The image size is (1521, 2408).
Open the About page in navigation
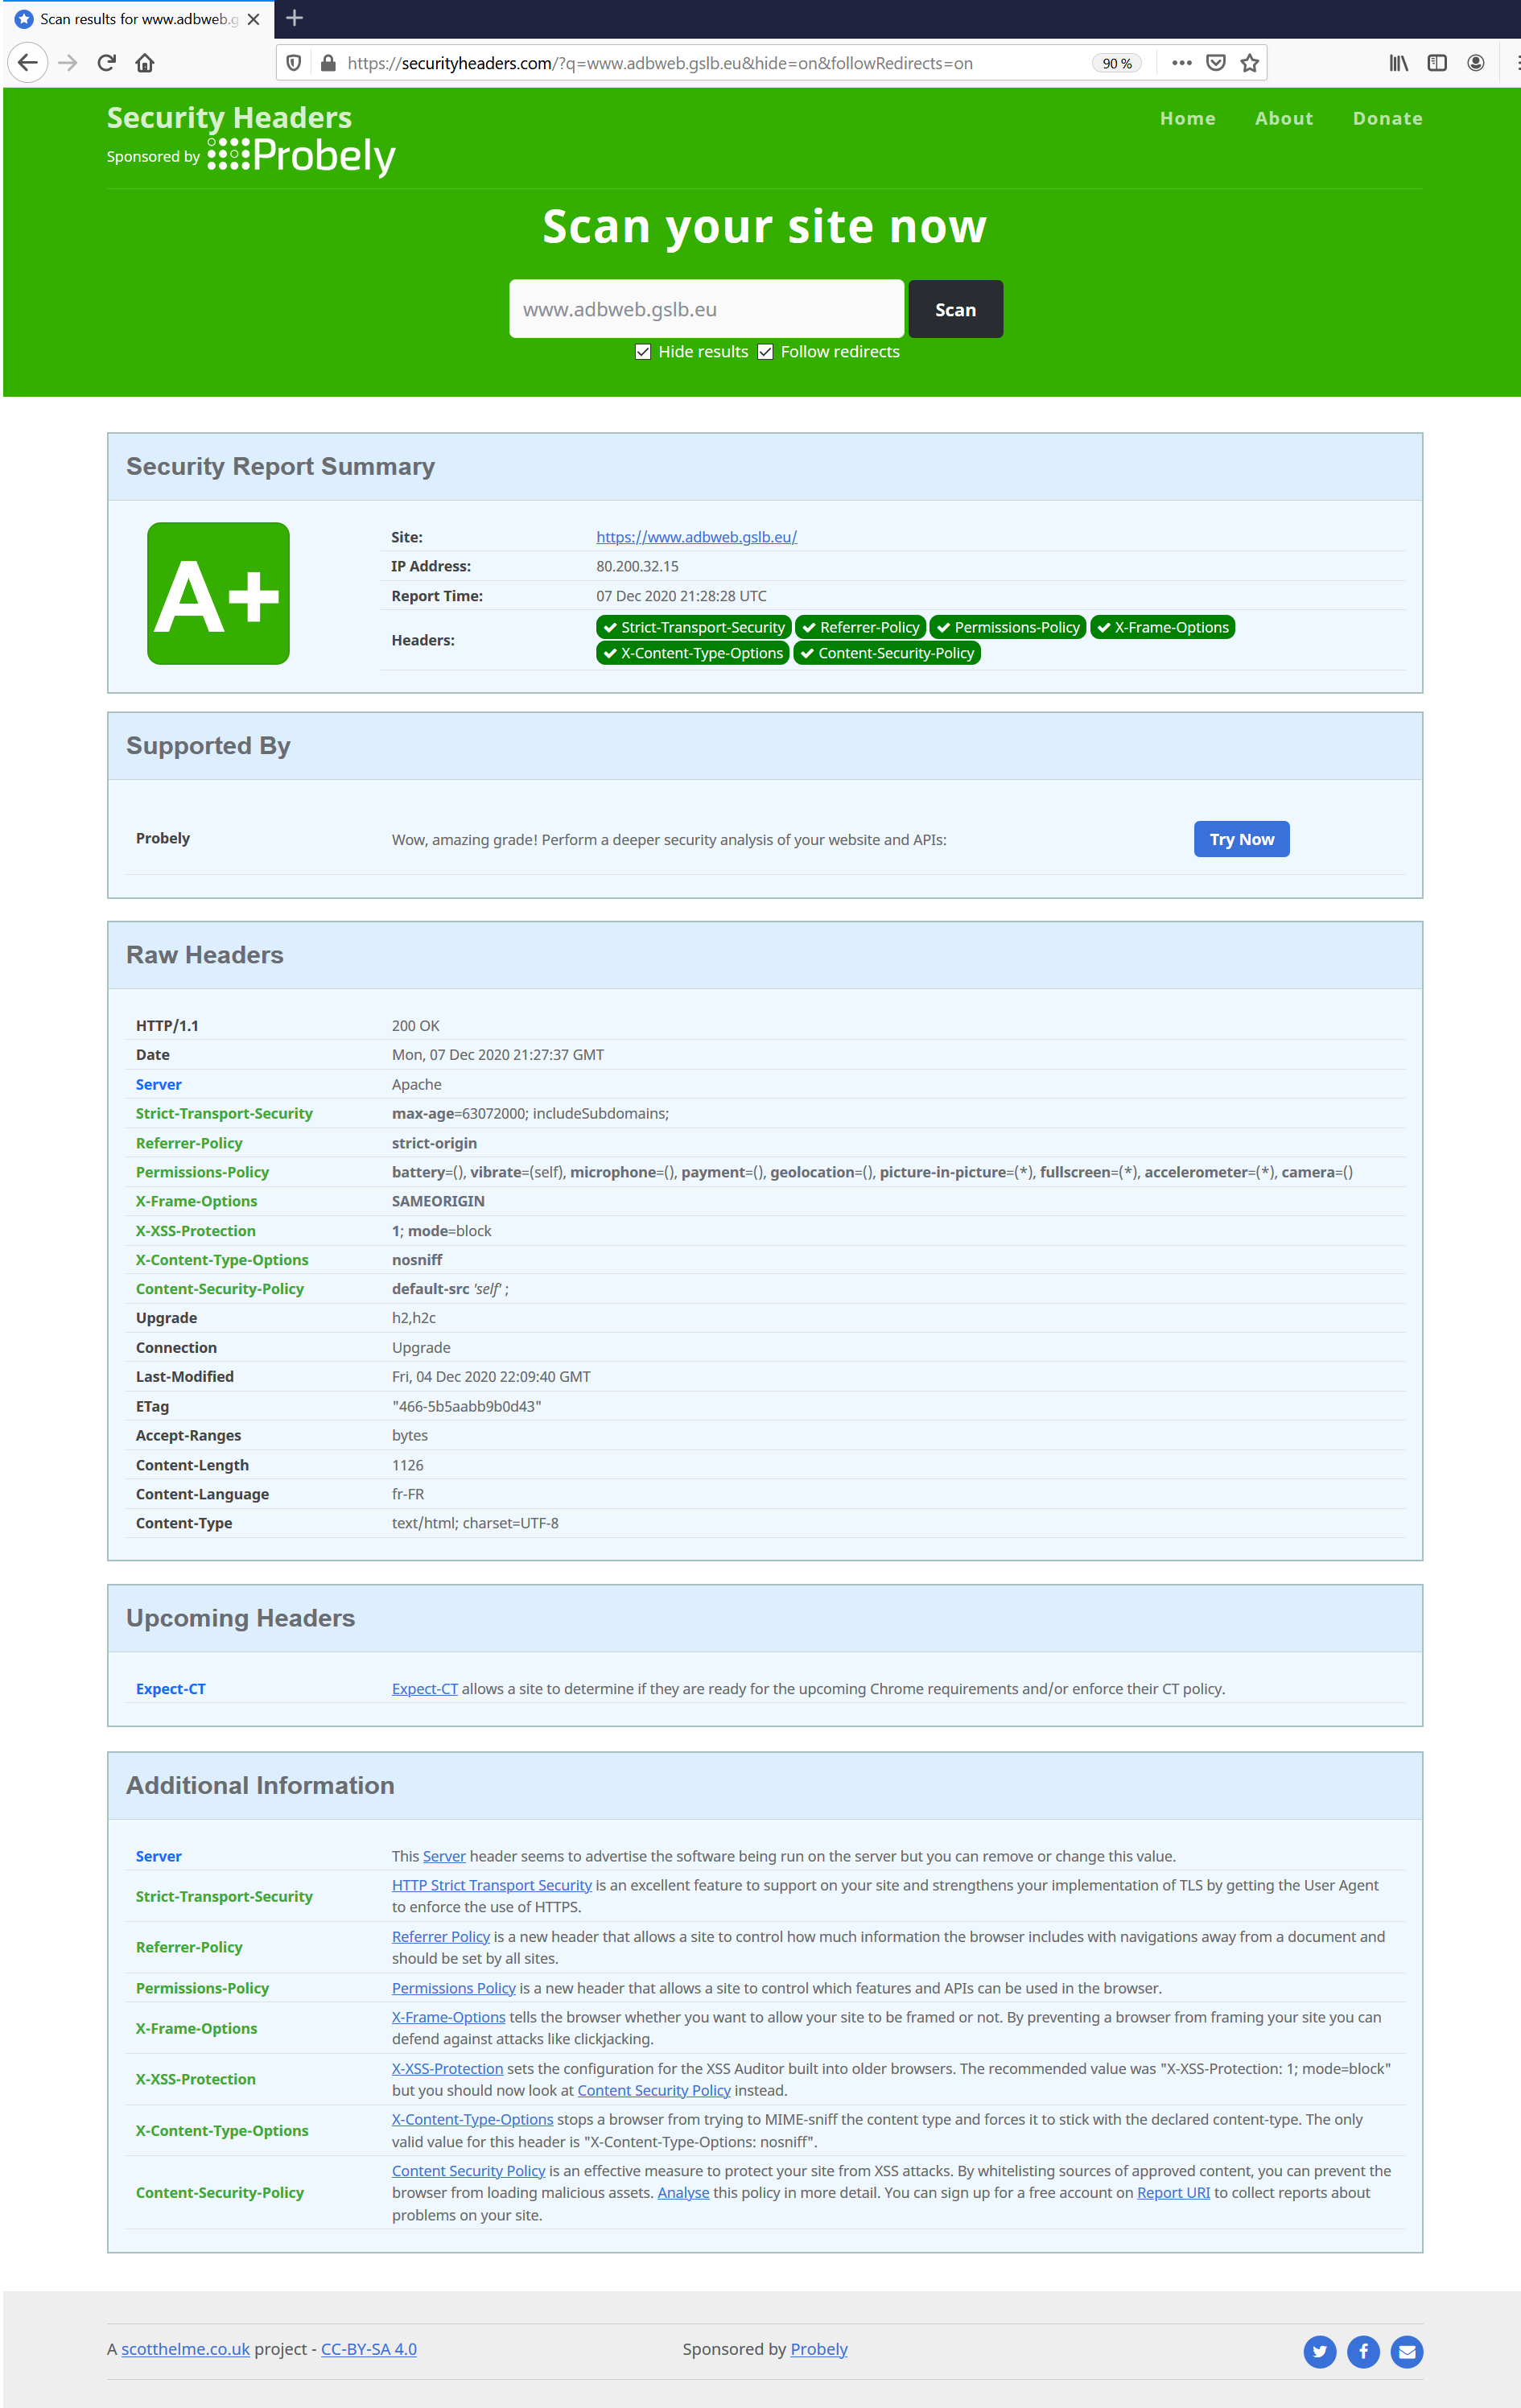coord(1283,118)
